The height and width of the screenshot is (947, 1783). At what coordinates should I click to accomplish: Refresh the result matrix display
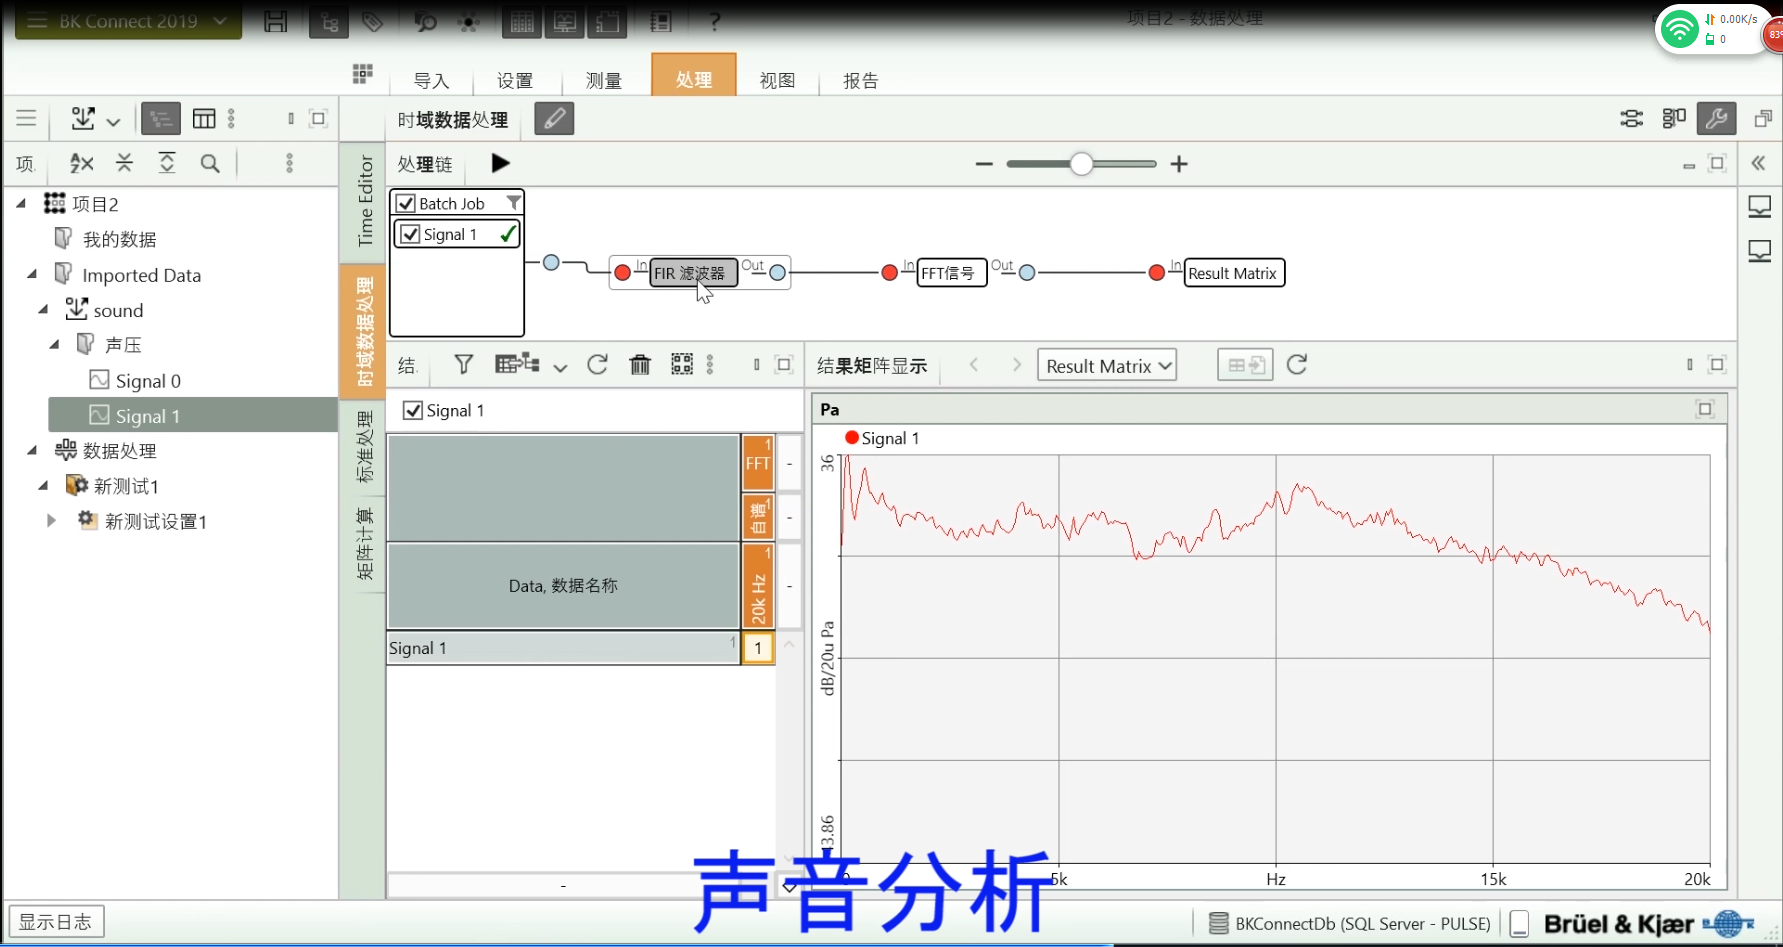click(1297, 365)
